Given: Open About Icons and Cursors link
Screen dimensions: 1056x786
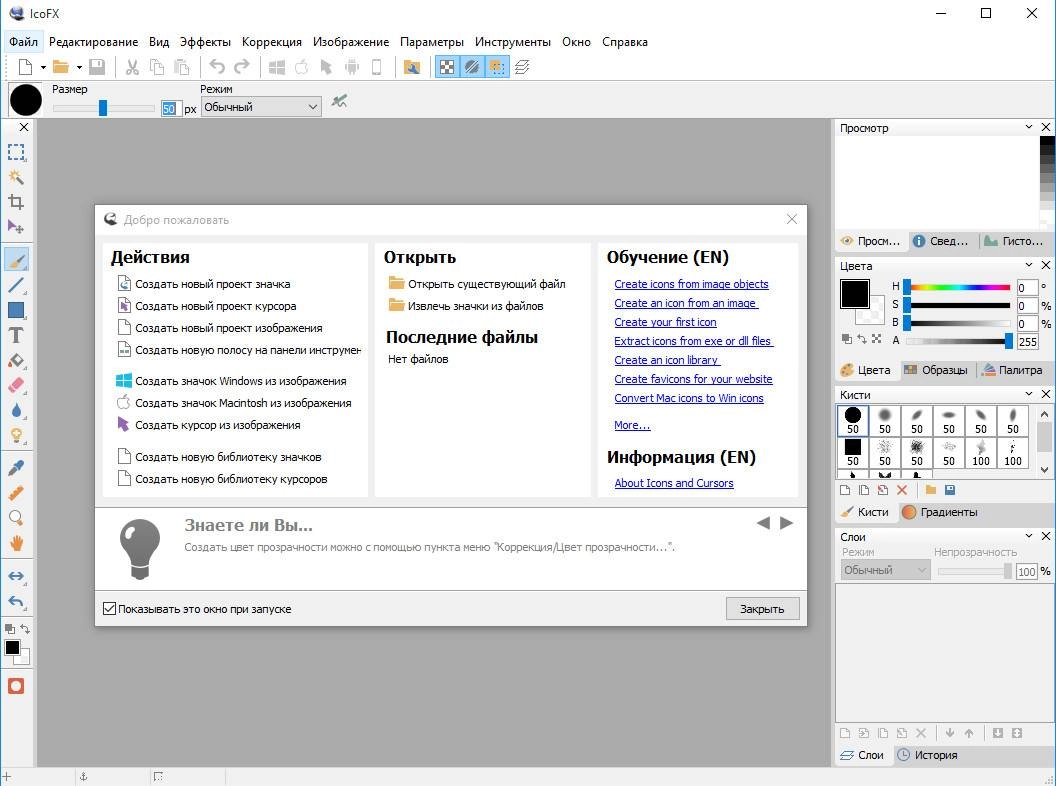Looking at the screenshot, I should point(673,483).
